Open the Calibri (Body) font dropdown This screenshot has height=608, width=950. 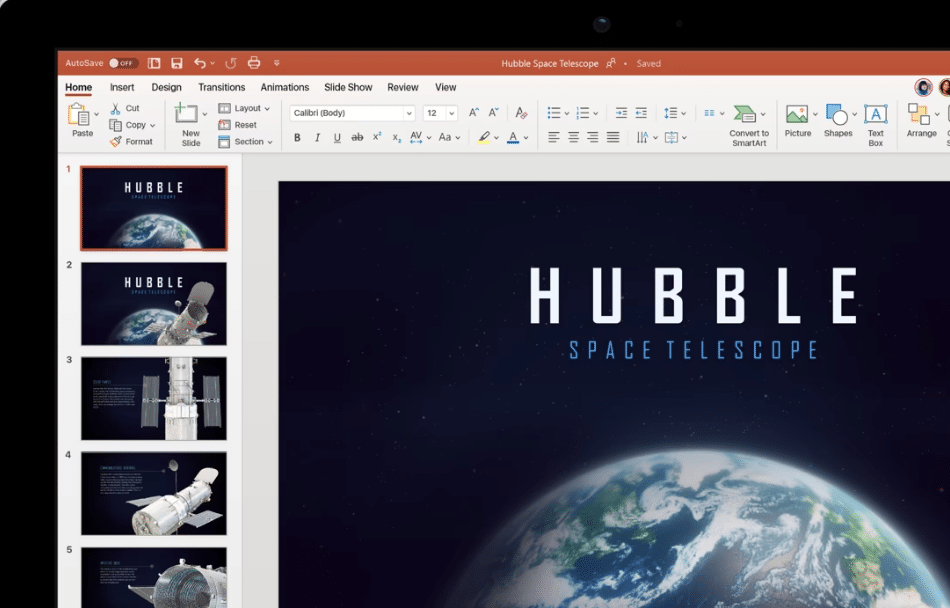(x=408, y=114)
